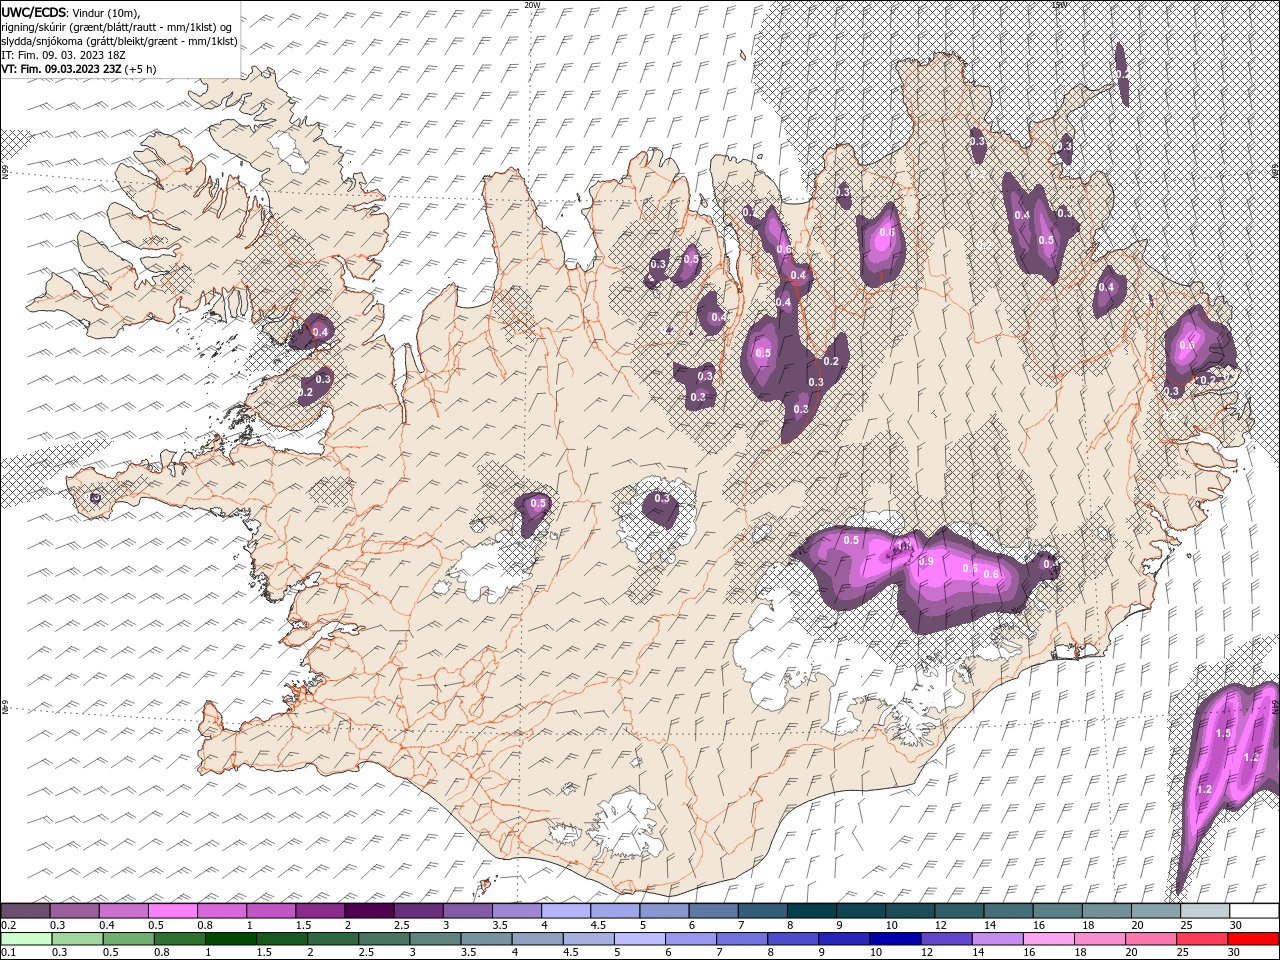
Task: Click the slate blue snow swatch at 6
Action: coord(713,911)
